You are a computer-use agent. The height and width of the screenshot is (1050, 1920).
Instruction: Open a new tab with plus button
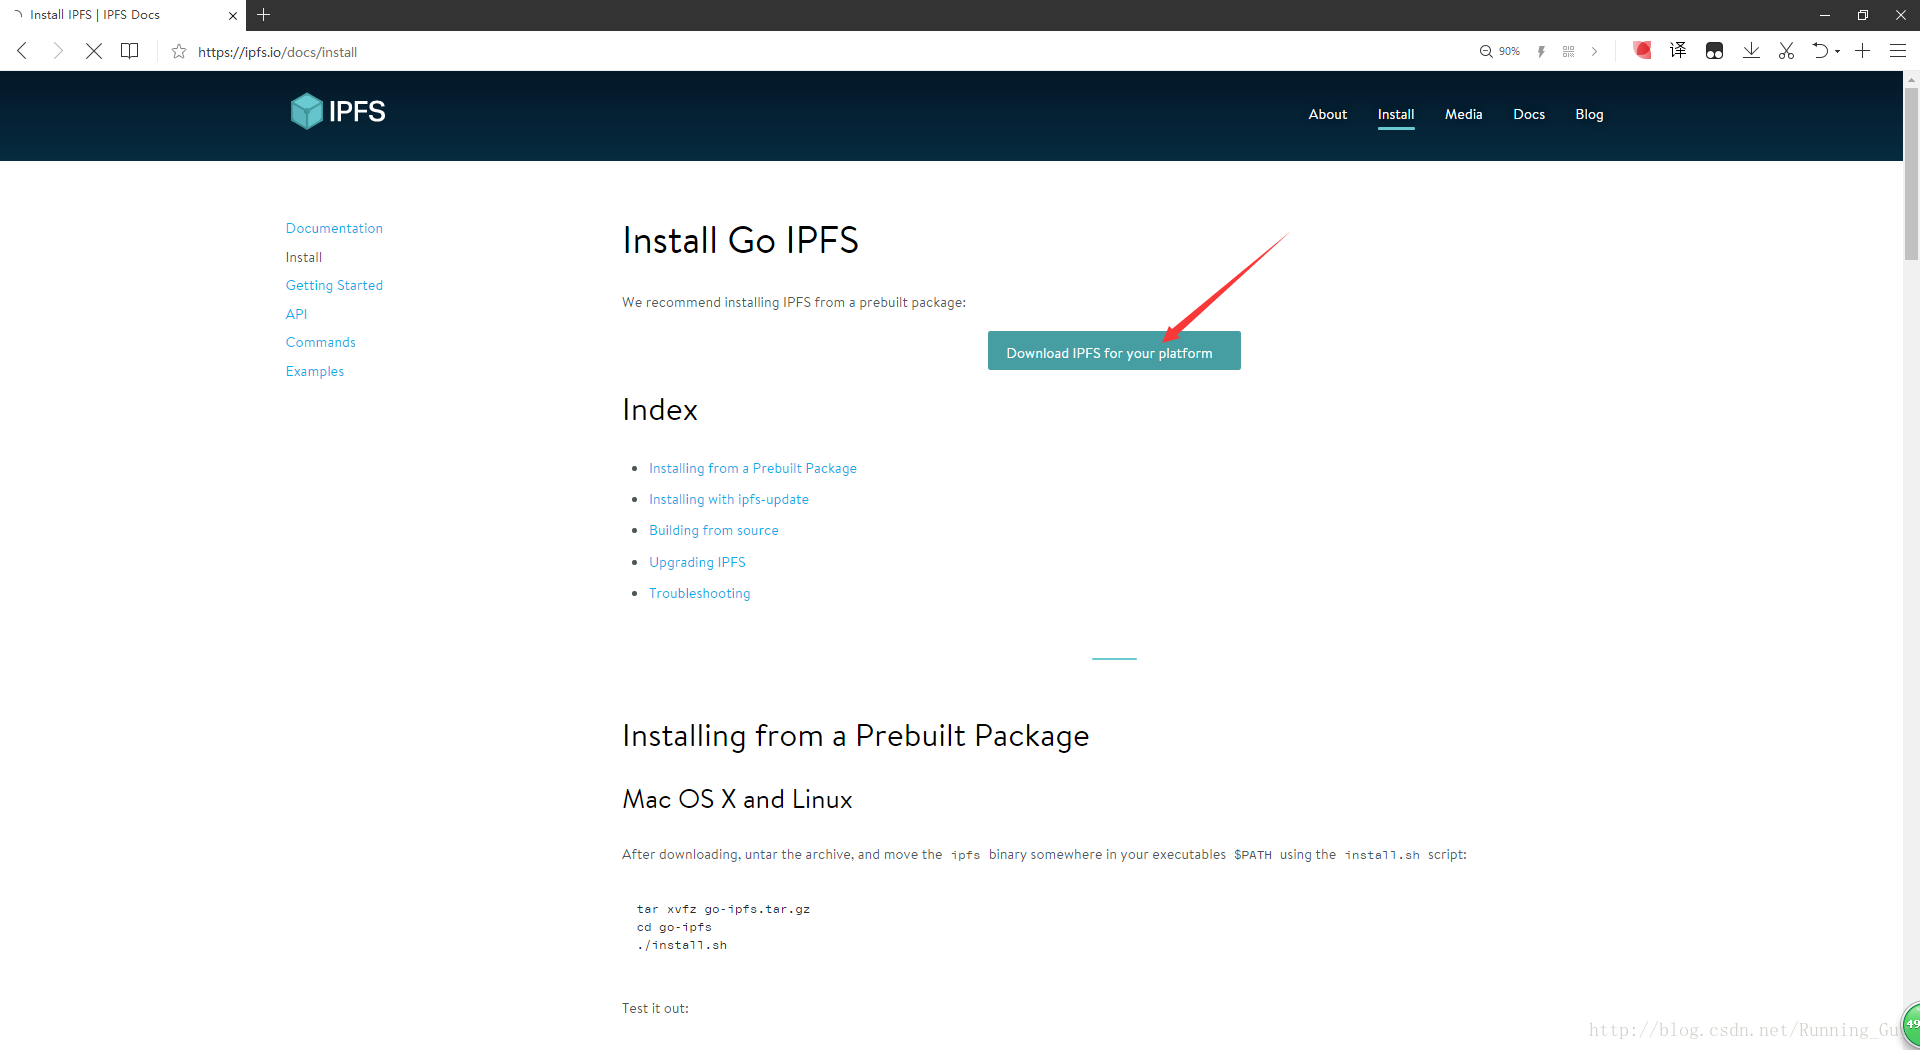[x=264, y=15]
